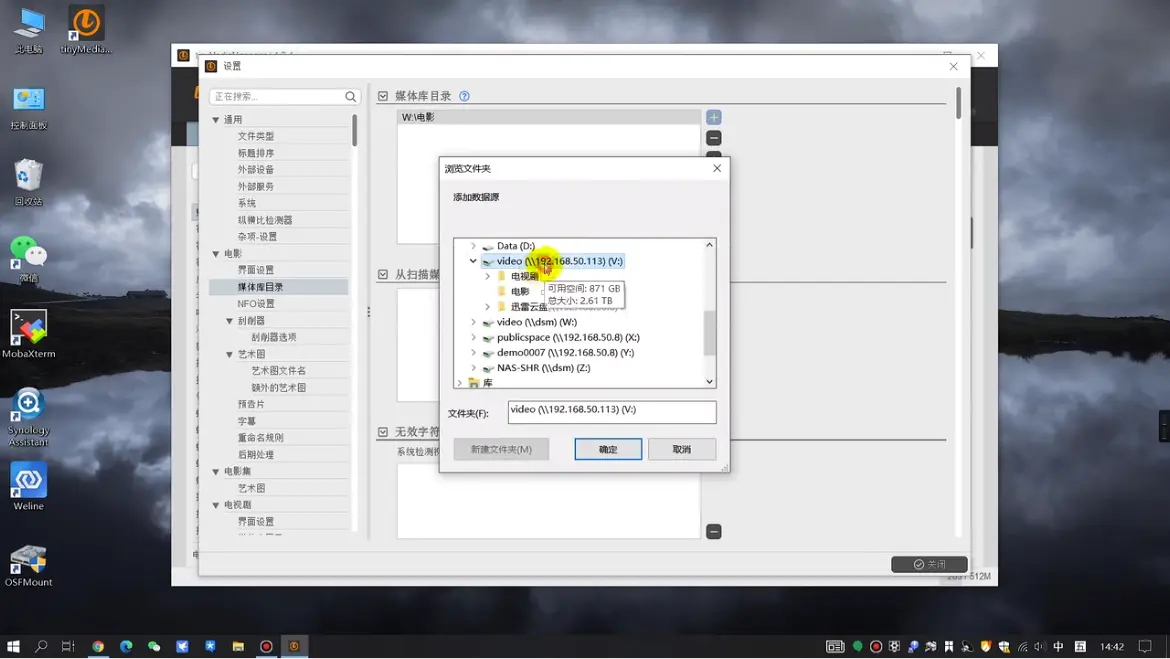Click the 确定 button

(x=608, y=450)
